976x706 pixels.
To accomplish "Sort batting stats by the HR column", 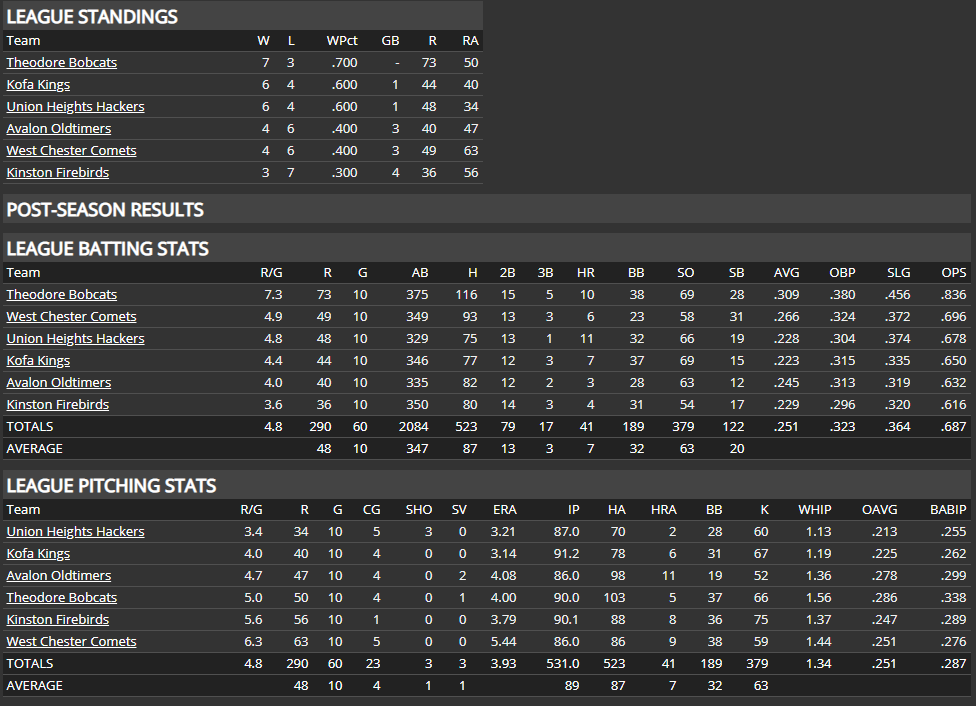I will click(x=586, y=272).
